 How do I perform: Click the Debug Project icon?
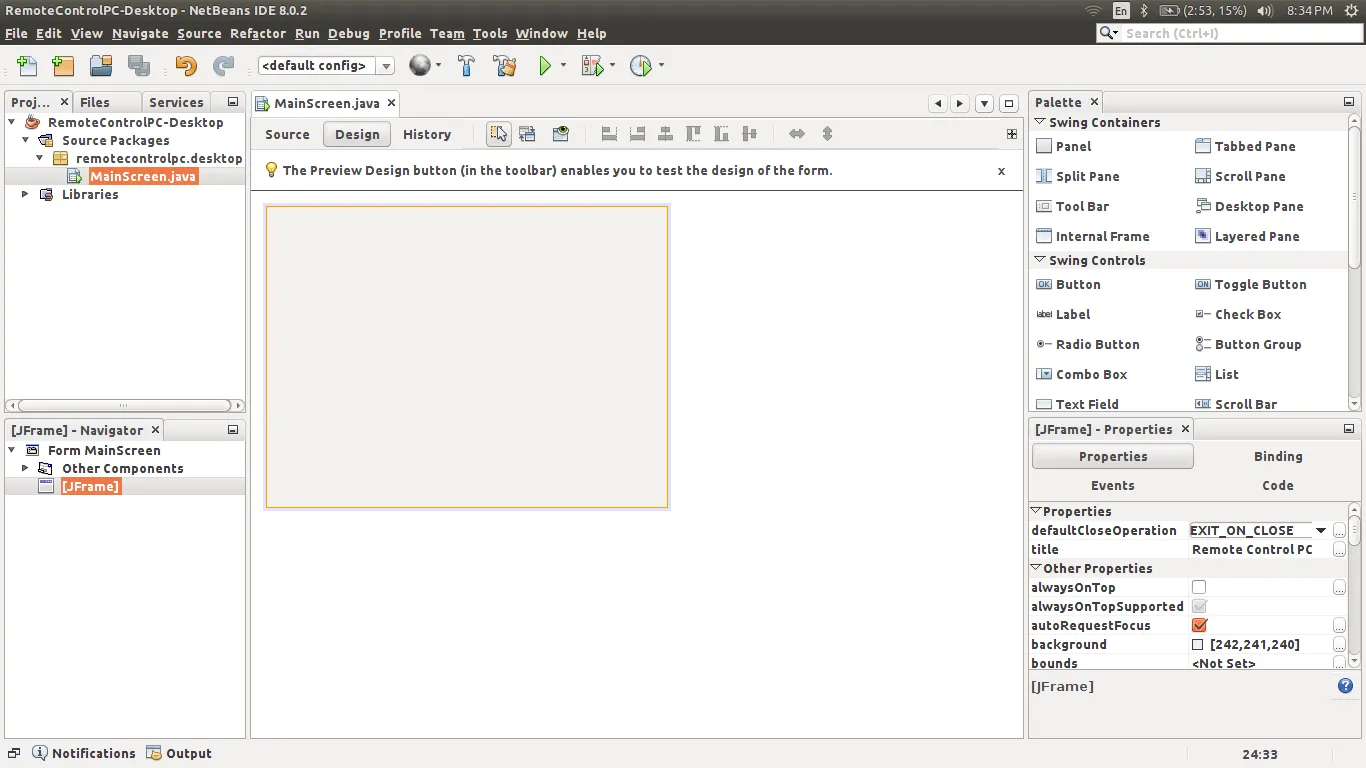(593, 66)
